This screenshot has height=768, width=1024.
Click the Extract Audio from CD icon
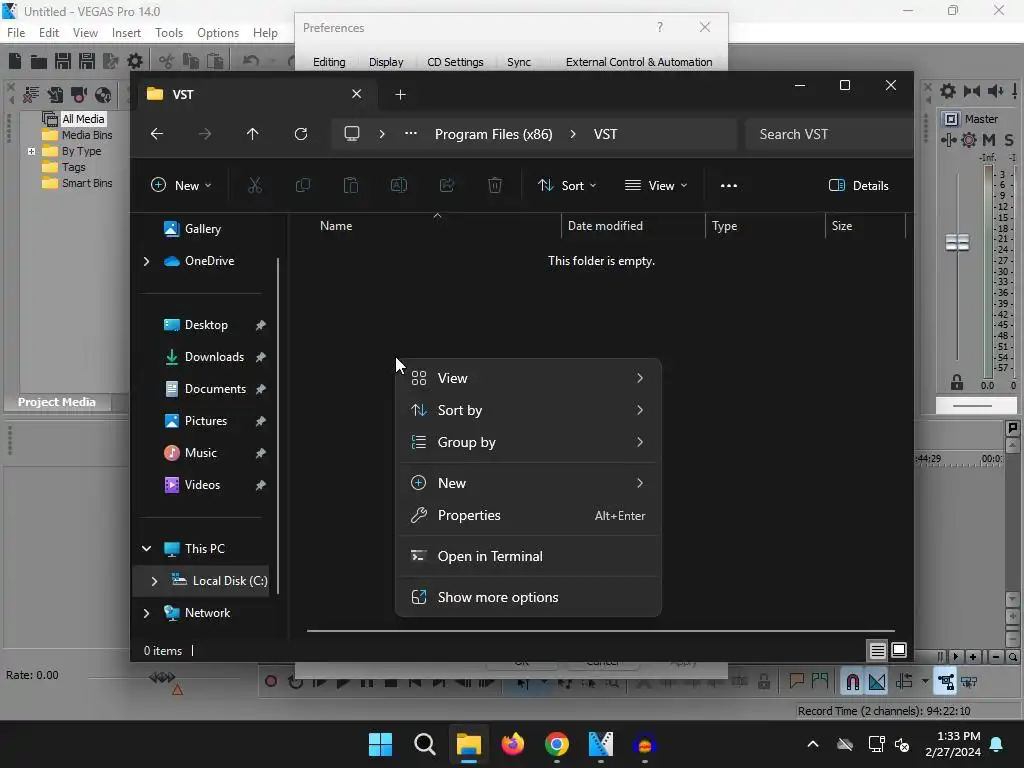(103, 95)
